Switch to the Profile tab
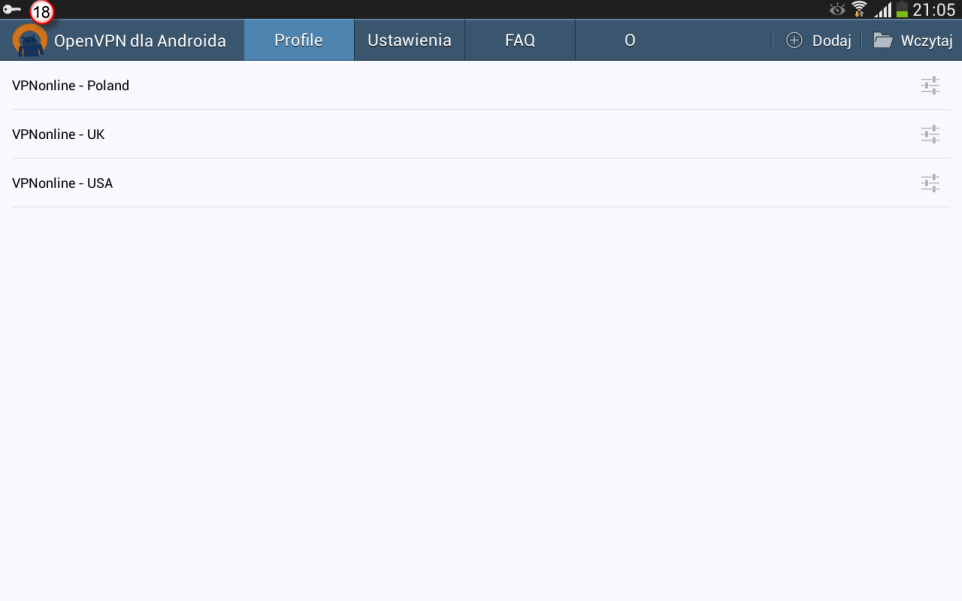The image size is (962, 601). tap(299, 40)
